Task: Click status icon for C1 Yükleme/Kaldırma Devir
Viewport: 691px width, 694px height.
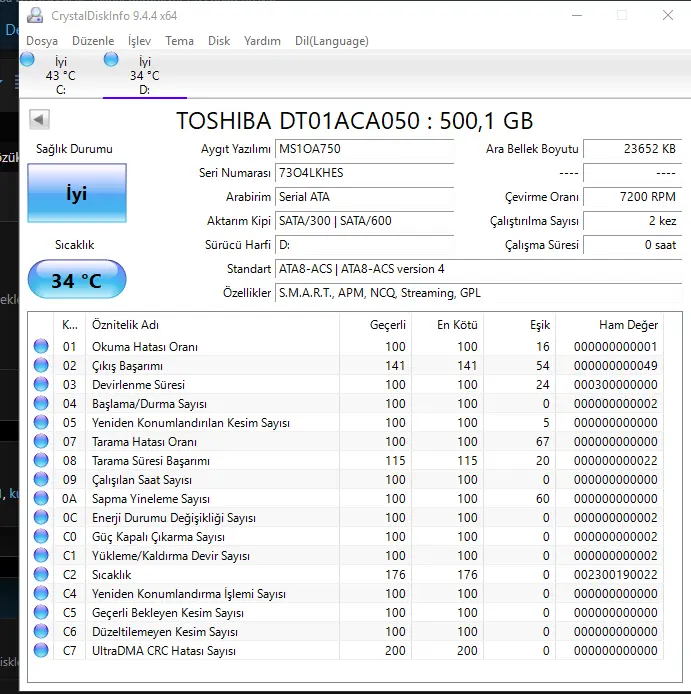Action: (41, 555)
